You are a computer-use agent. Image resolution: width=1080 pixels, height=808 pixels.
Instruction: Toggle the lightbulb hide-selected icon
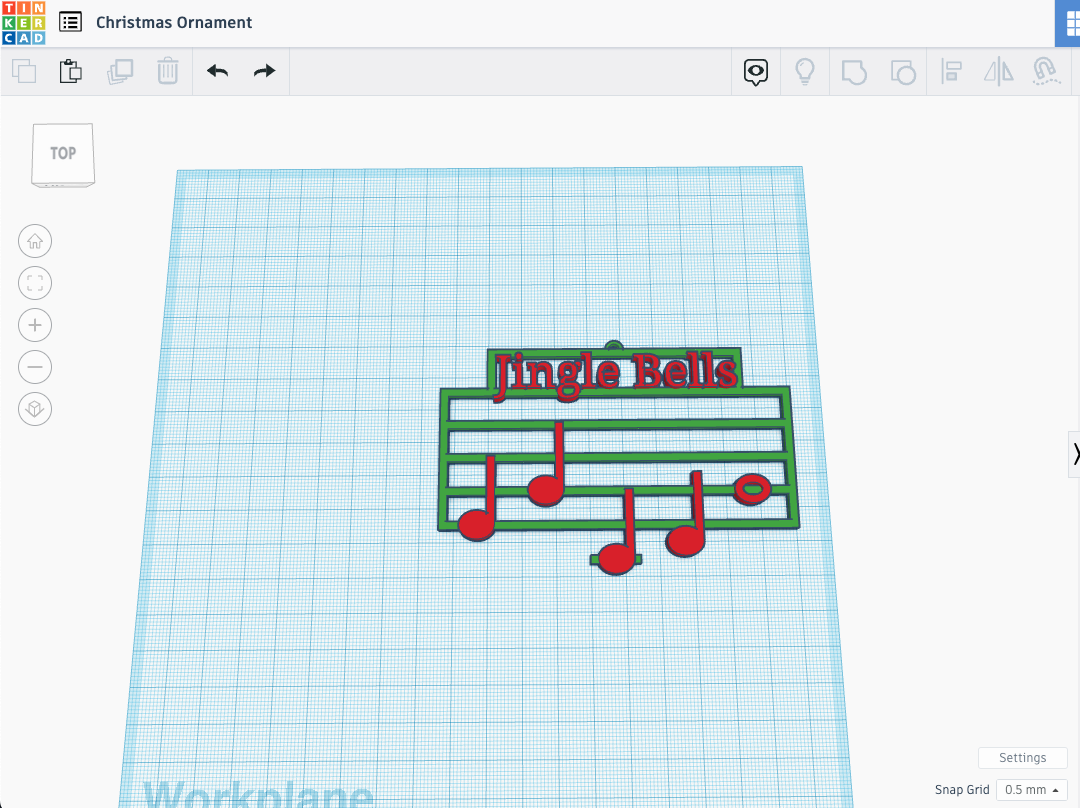pyautogui.click(x=804, y=71)
